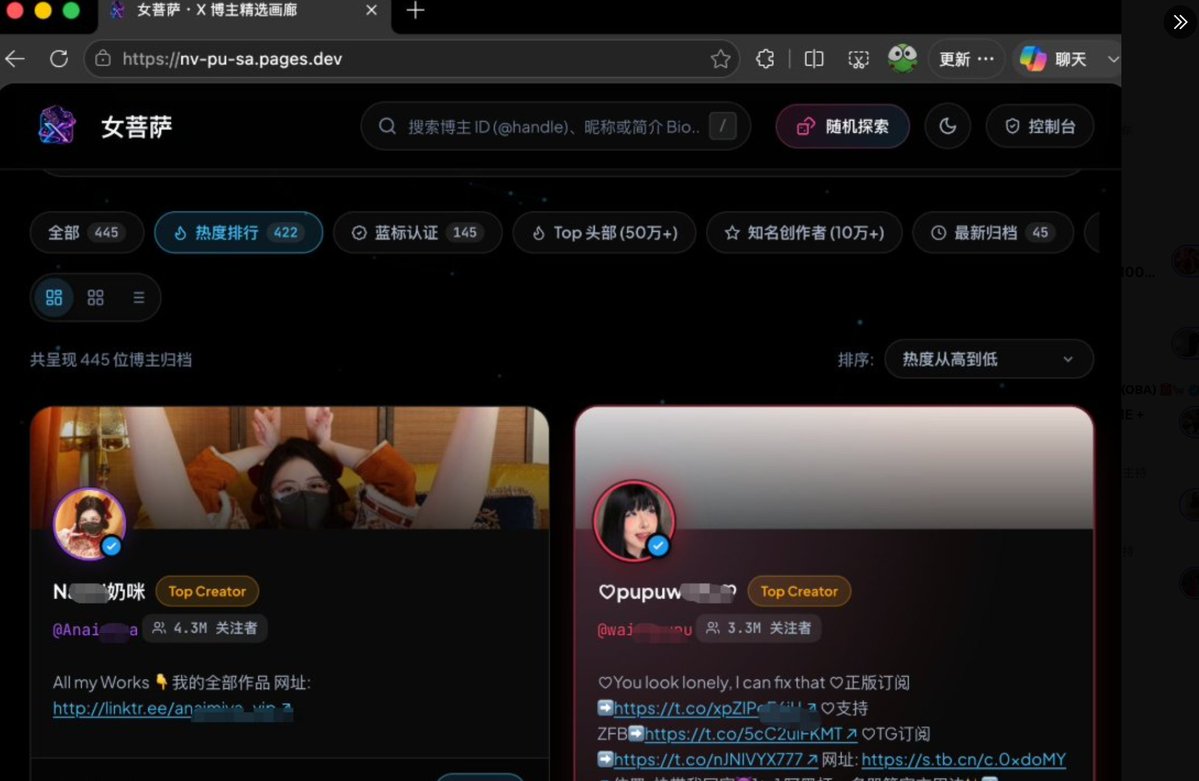Click the 共呈现 445 位博主归档 text
Image resolution: width=1199 pixels, height=781 pixels.
pyautogui.click(x=111, y=360)
